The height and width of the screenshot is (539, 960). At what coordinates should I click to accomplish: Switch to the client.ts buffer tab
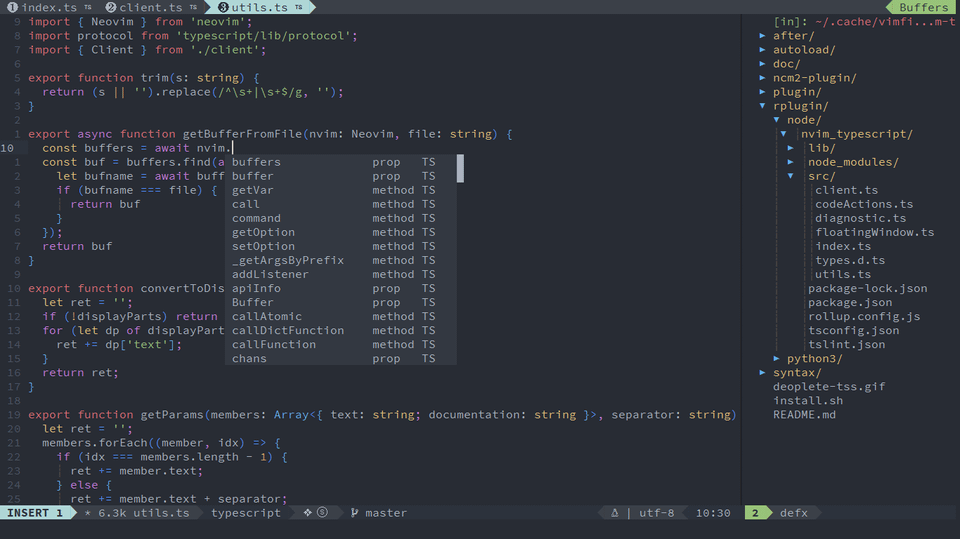tap(151, 7)
